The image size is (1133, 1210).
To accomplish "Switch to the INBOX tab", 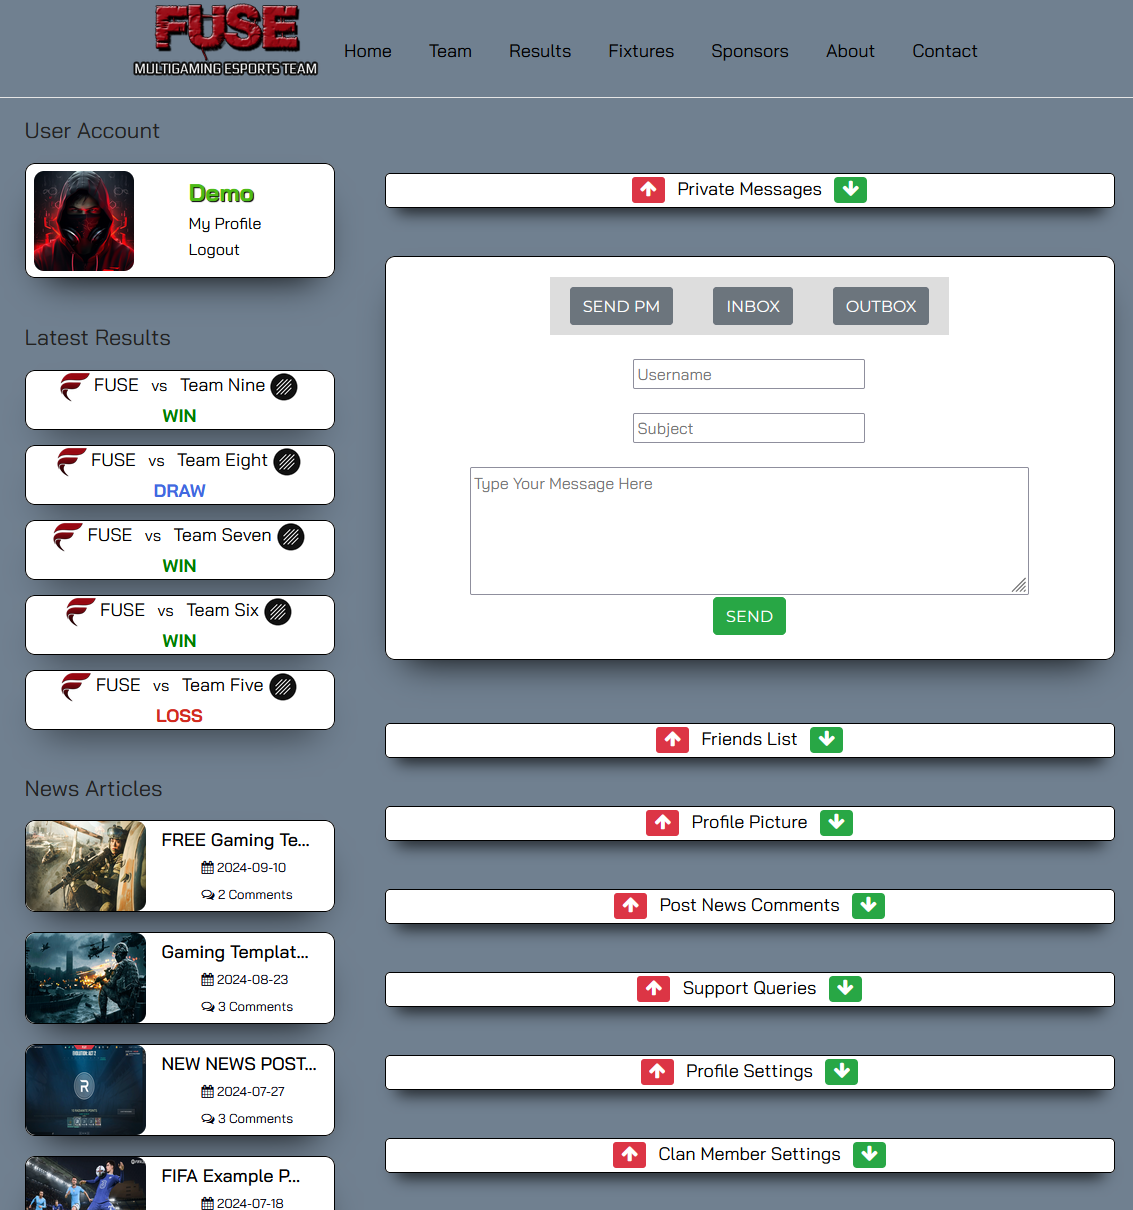I will coord(752,306).
